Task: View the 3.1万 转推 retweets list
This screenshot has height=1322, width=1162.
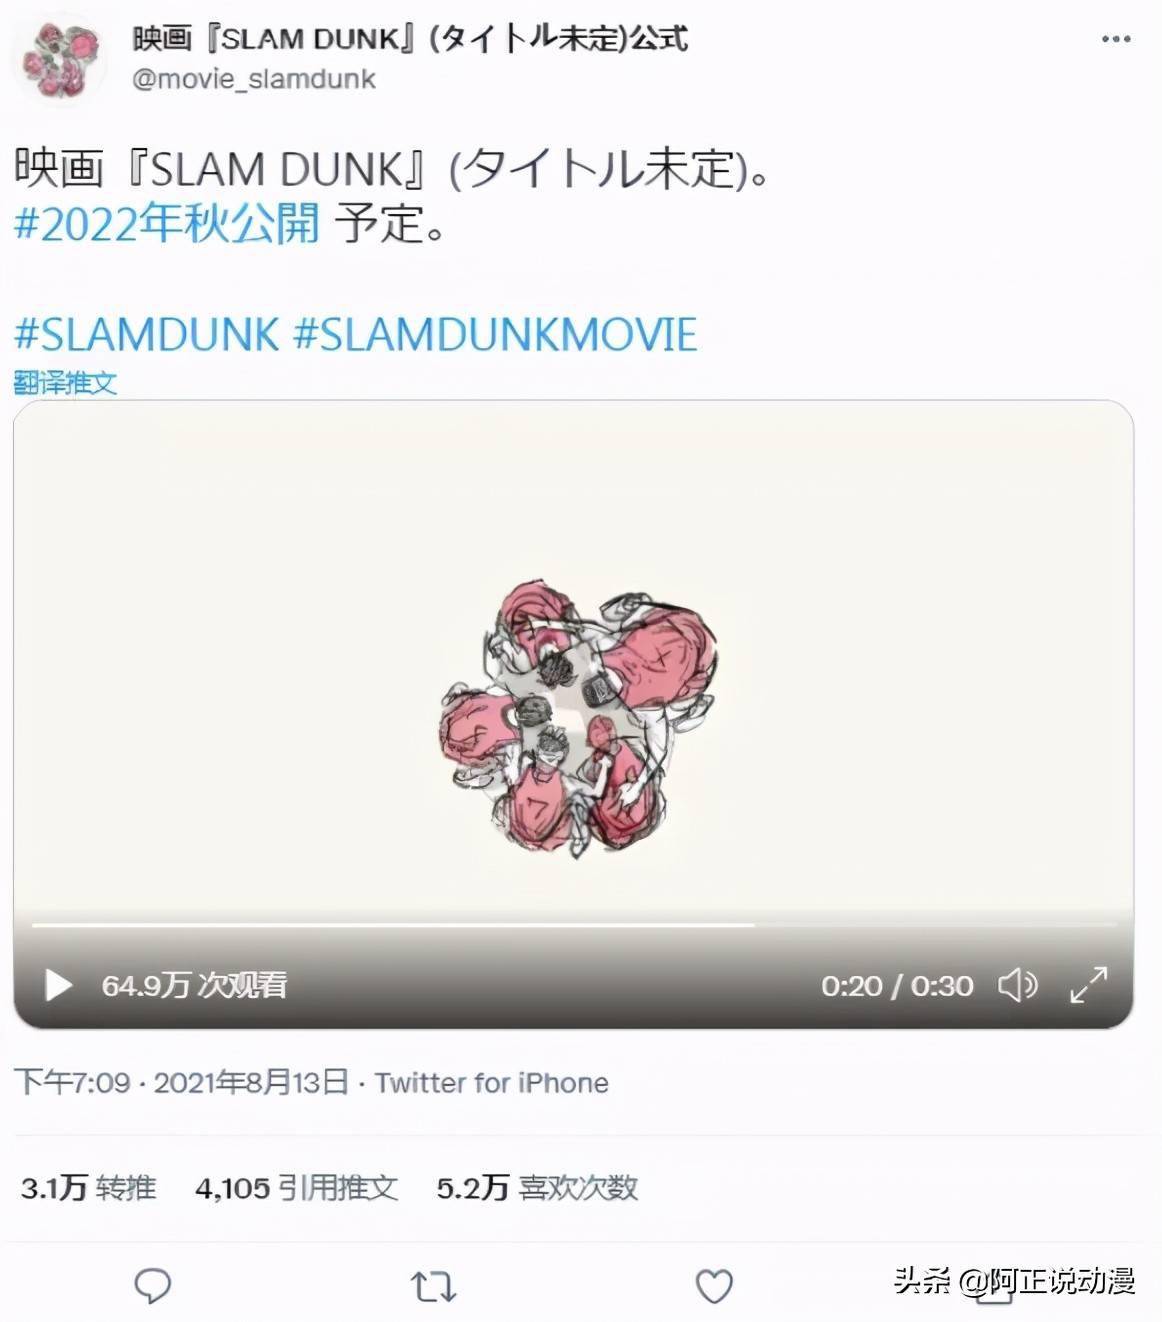Action: tap(89, 1188)
